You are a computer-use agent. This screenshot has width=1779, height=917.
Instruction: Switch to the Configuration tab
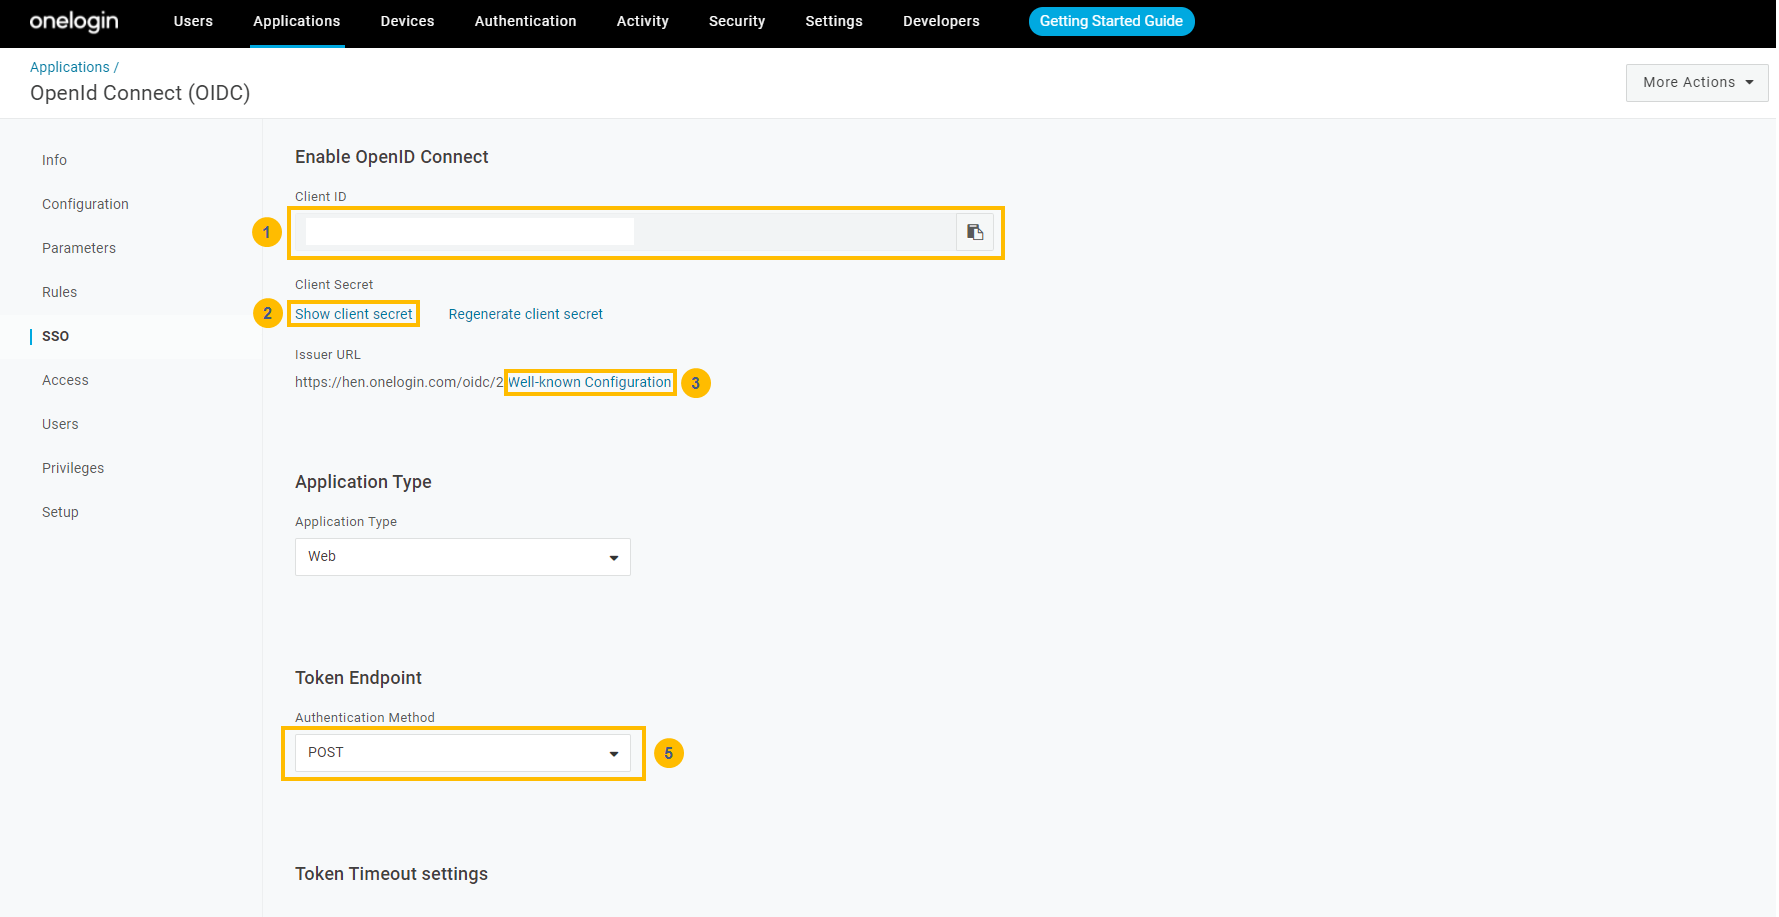[x=85, y=204]
